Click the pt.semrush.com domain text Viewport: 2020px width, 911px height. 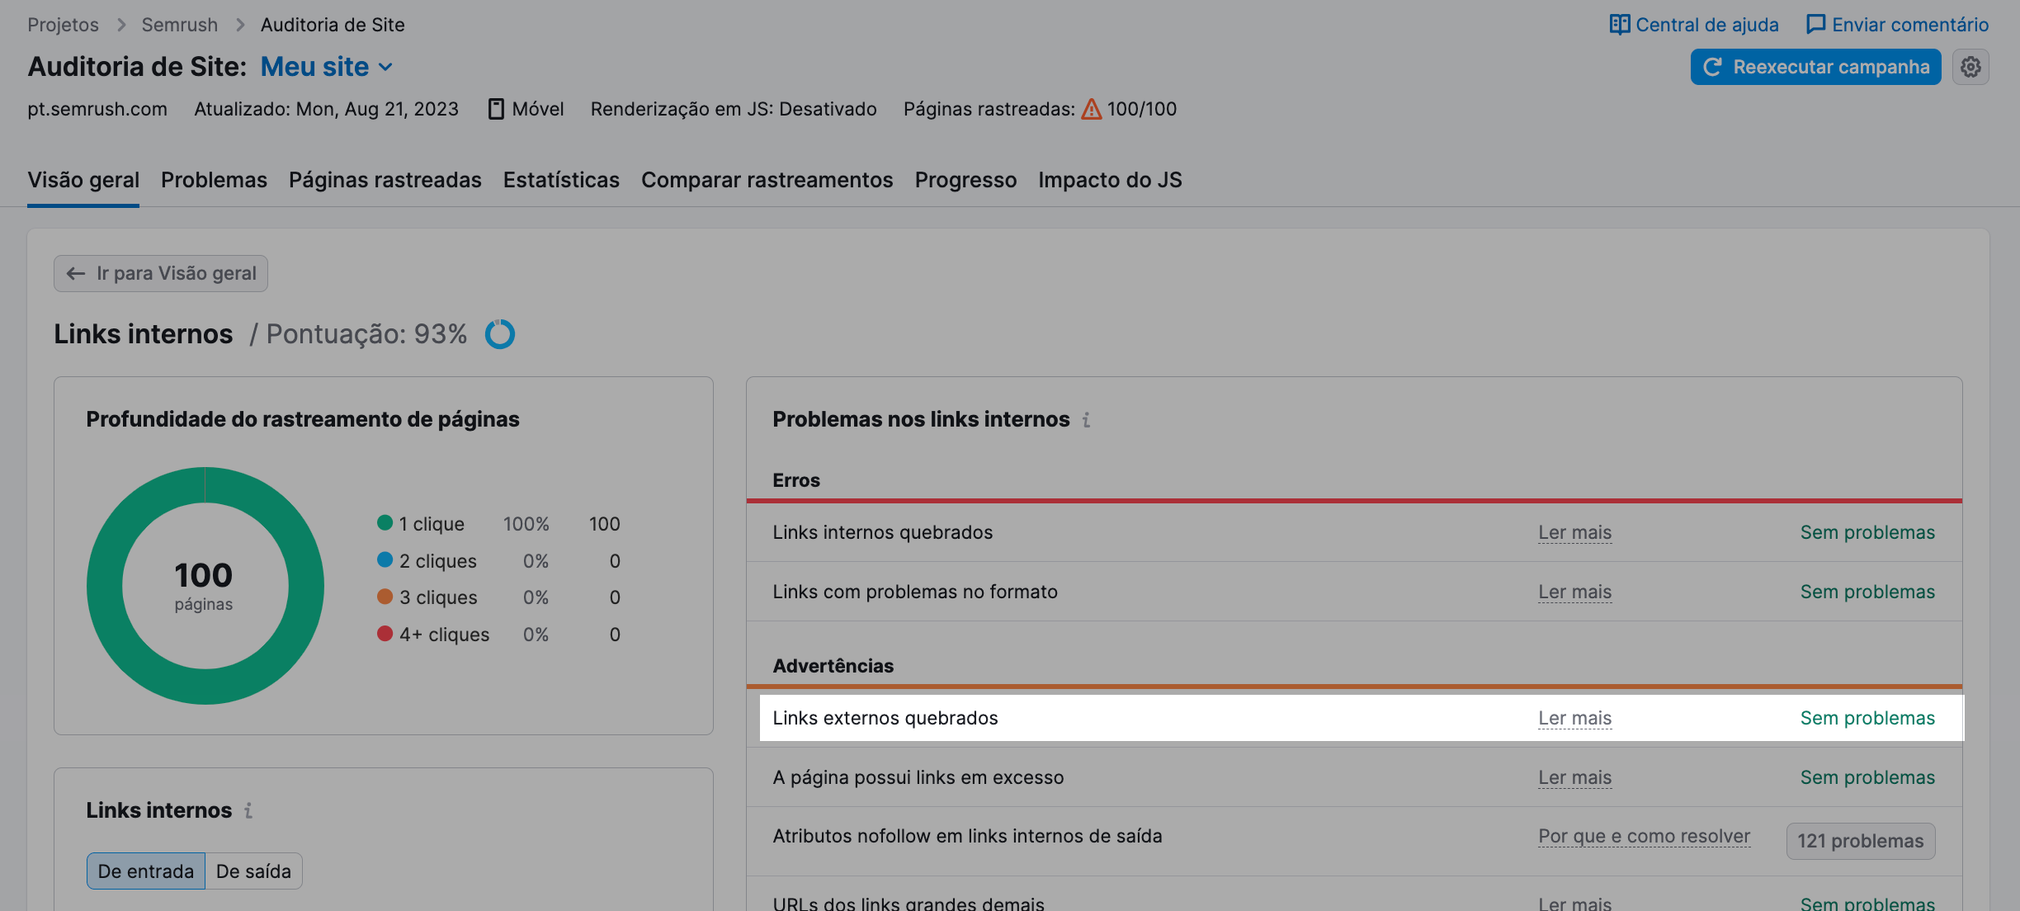click(97, 109)
